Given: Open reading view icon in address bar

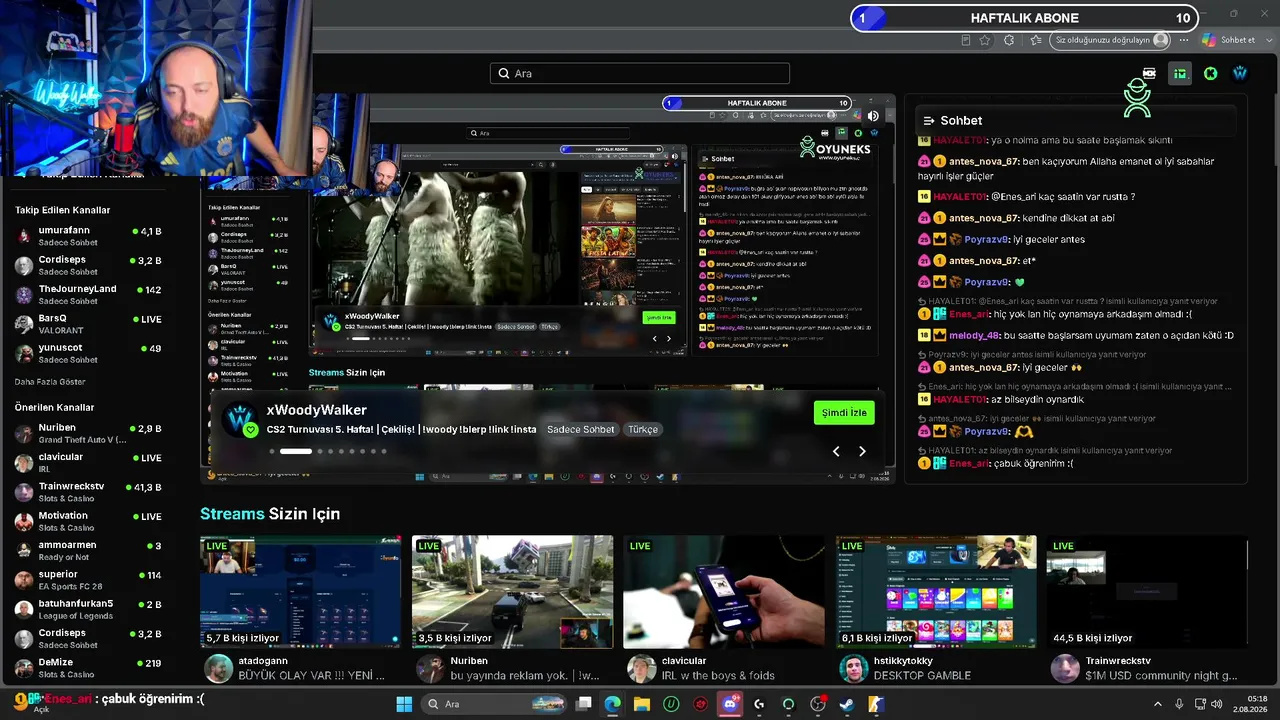Looking at the screenshot, I should point(965,40).
